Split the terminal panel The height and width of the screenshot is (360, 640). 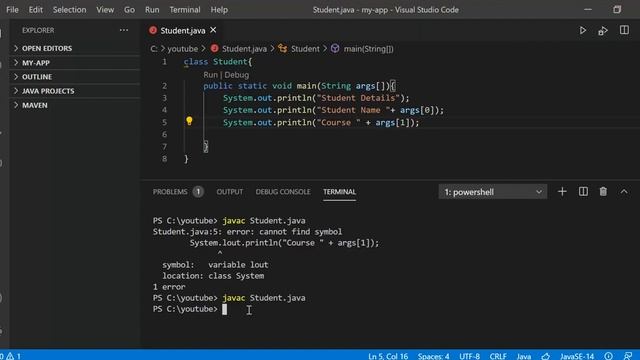pos(583,191)
